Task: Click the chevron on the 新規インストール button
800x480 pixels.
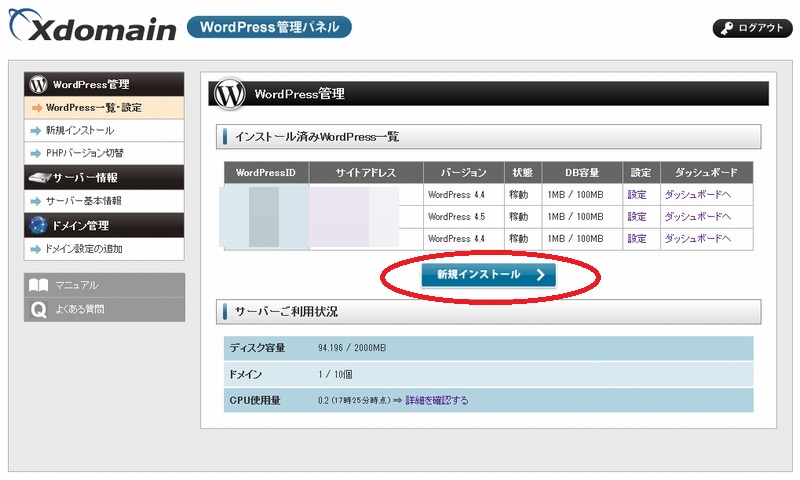Action: point(540,275)
